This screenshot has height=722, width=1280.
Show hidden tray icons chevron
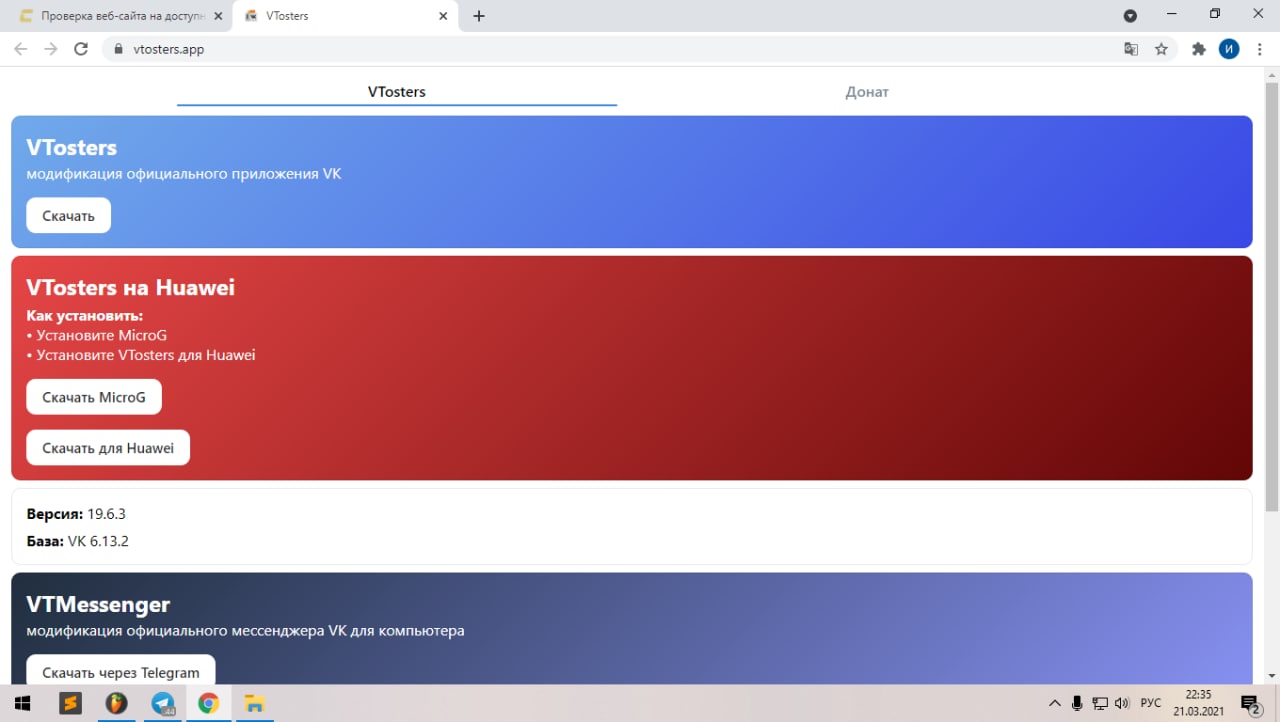[x=1054, y=703]
